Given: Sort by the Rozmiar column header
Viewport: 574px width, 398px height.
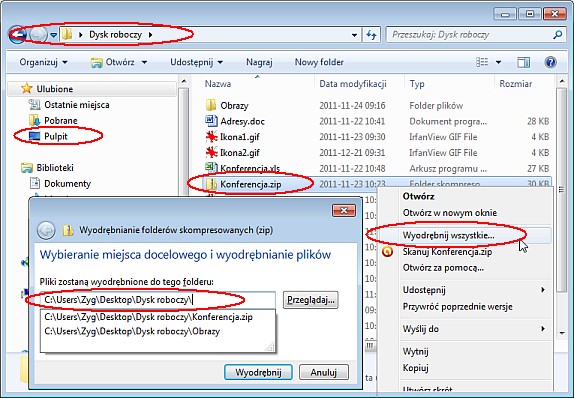Looking at the screenshot, I should tap(515, 84).
